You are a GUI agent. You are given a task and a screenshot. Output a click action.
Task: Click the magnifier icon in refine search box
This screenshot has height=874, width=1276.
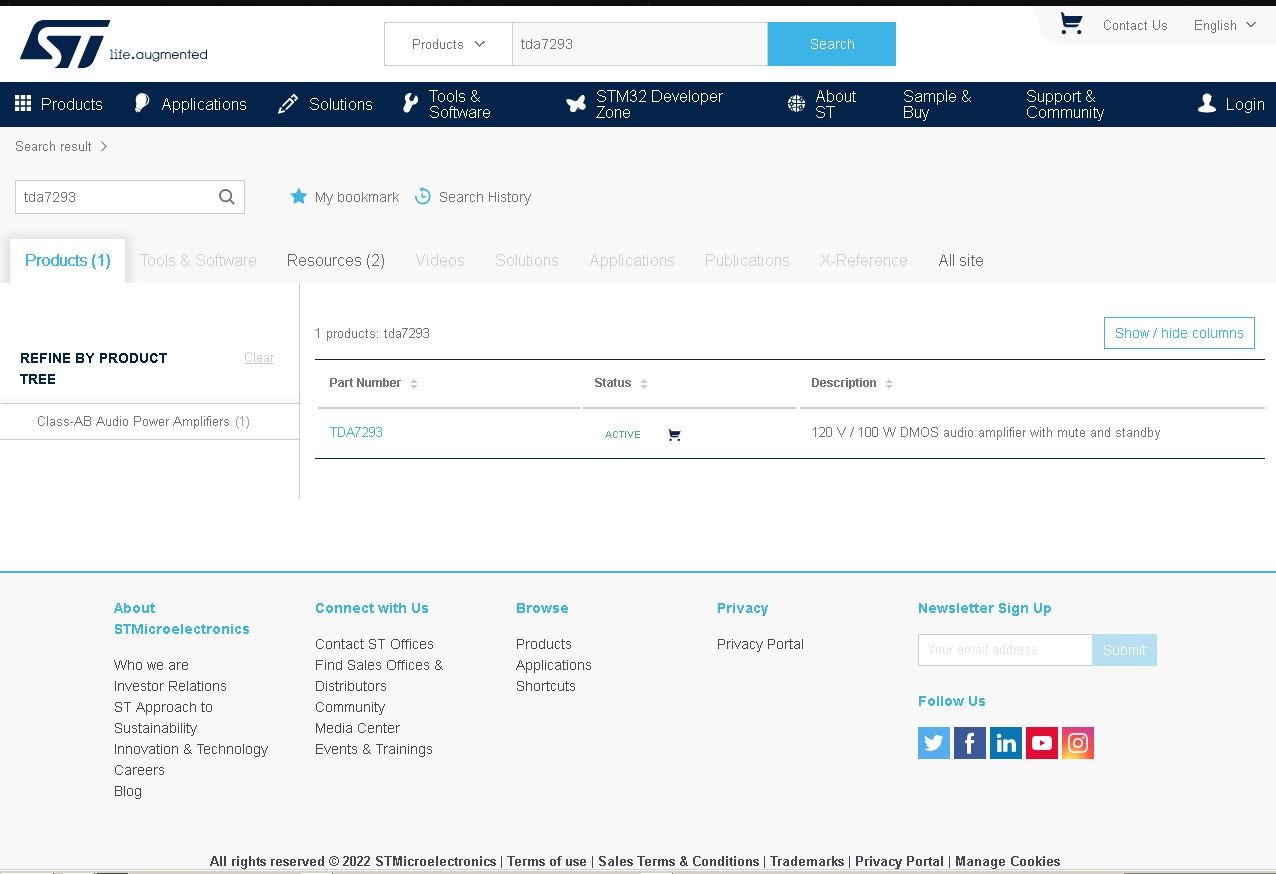(x=227, y=197)
